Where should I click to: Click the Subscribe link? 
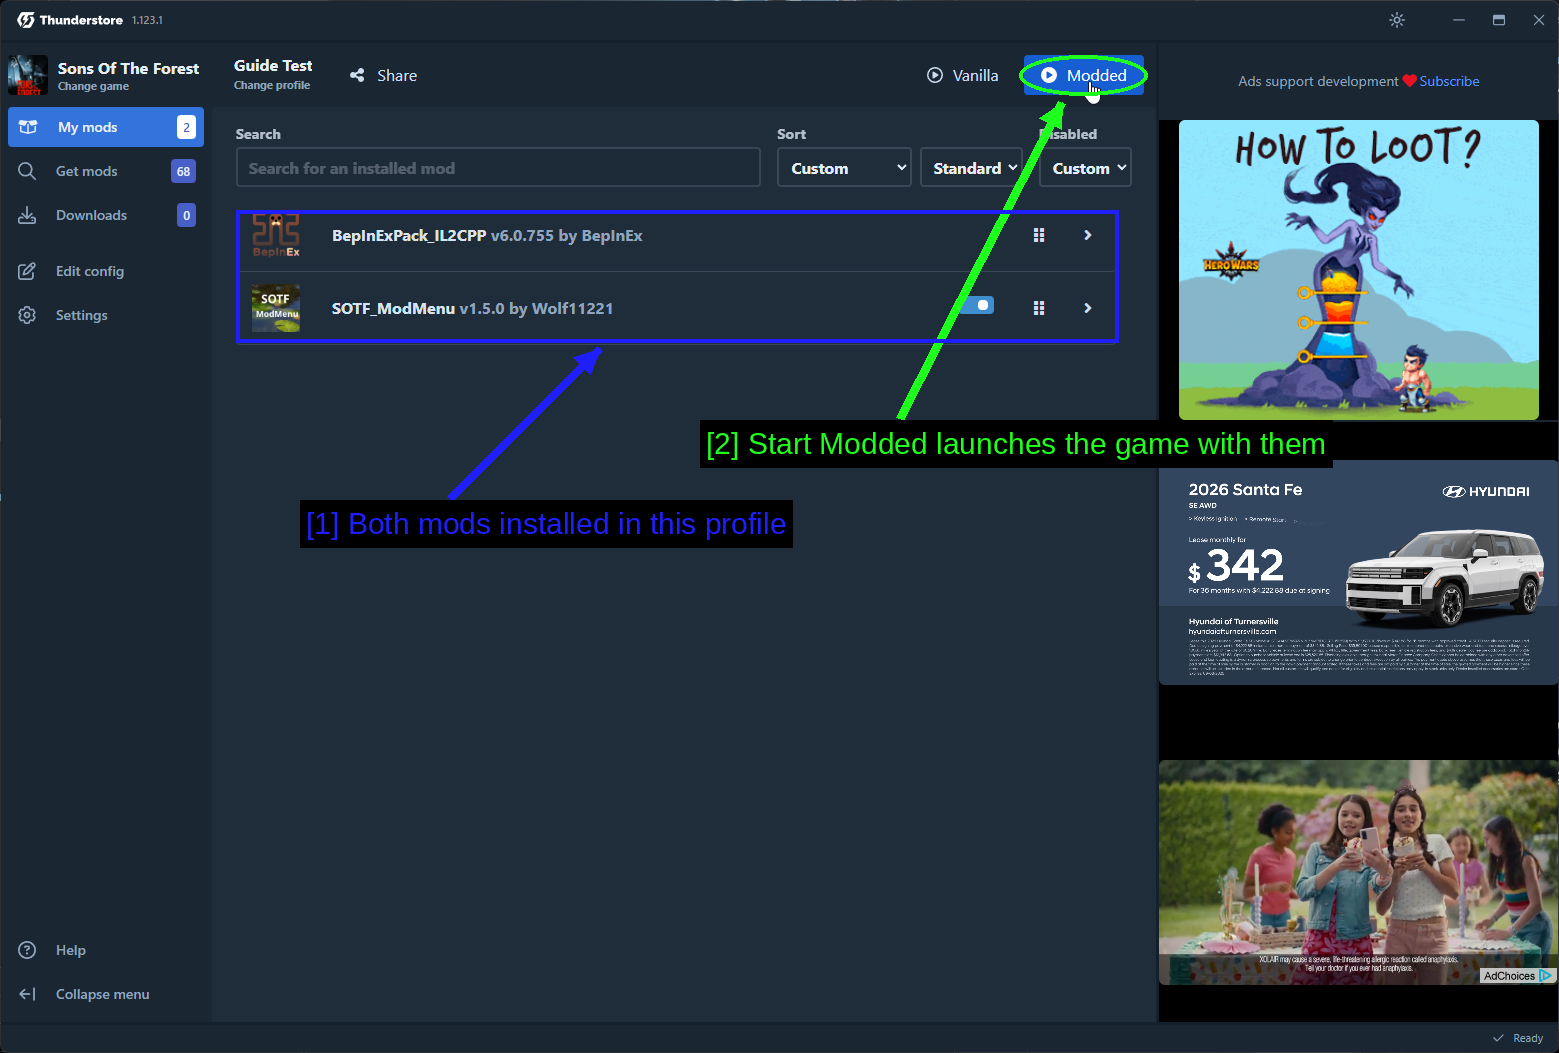pyautogui.click(x=1449, y=81)
